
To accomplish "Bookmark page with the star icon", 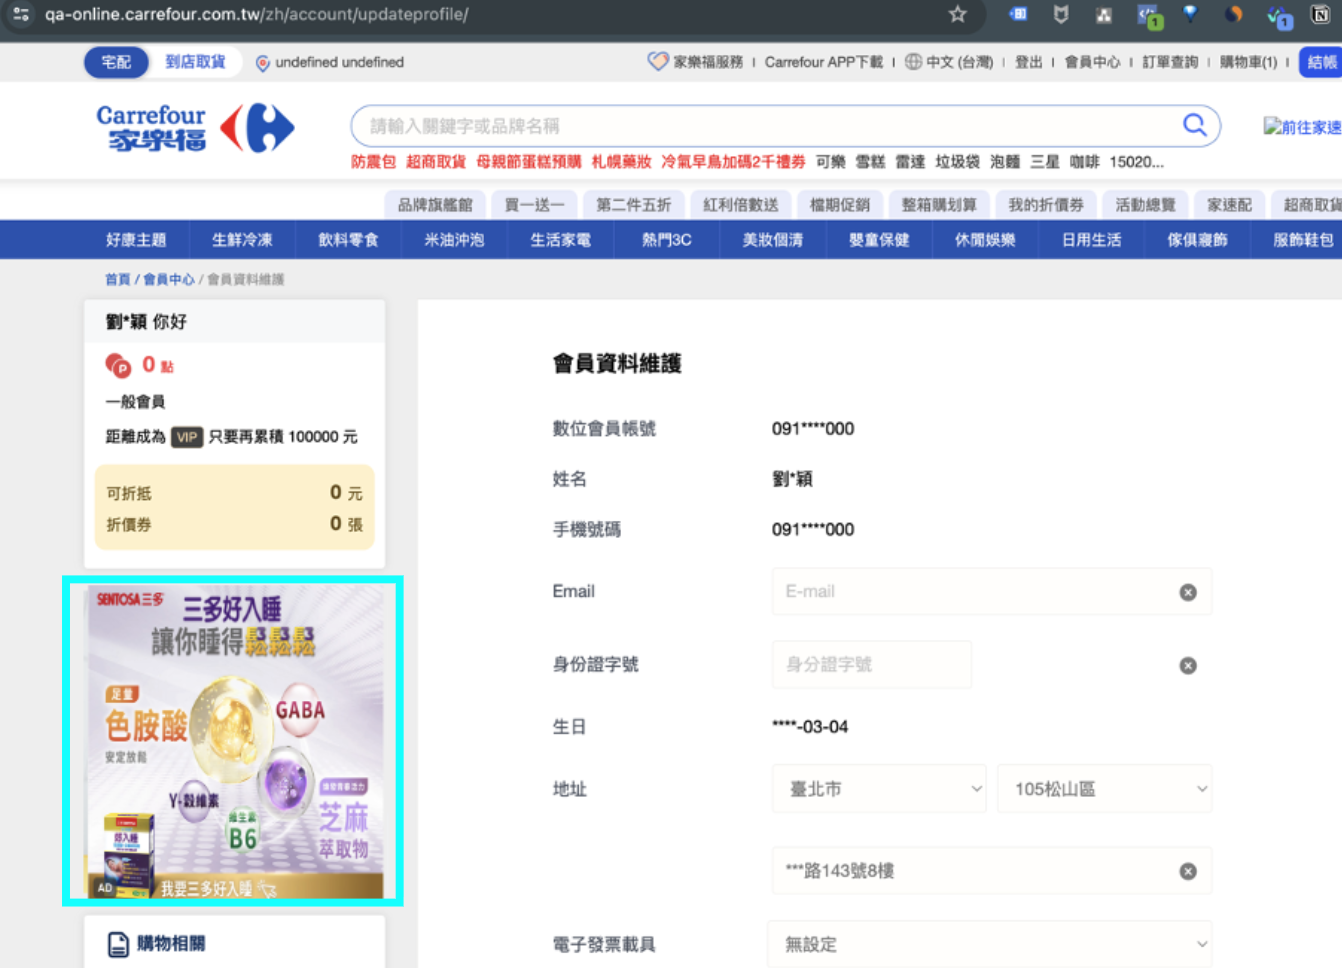I will (957, 14).
